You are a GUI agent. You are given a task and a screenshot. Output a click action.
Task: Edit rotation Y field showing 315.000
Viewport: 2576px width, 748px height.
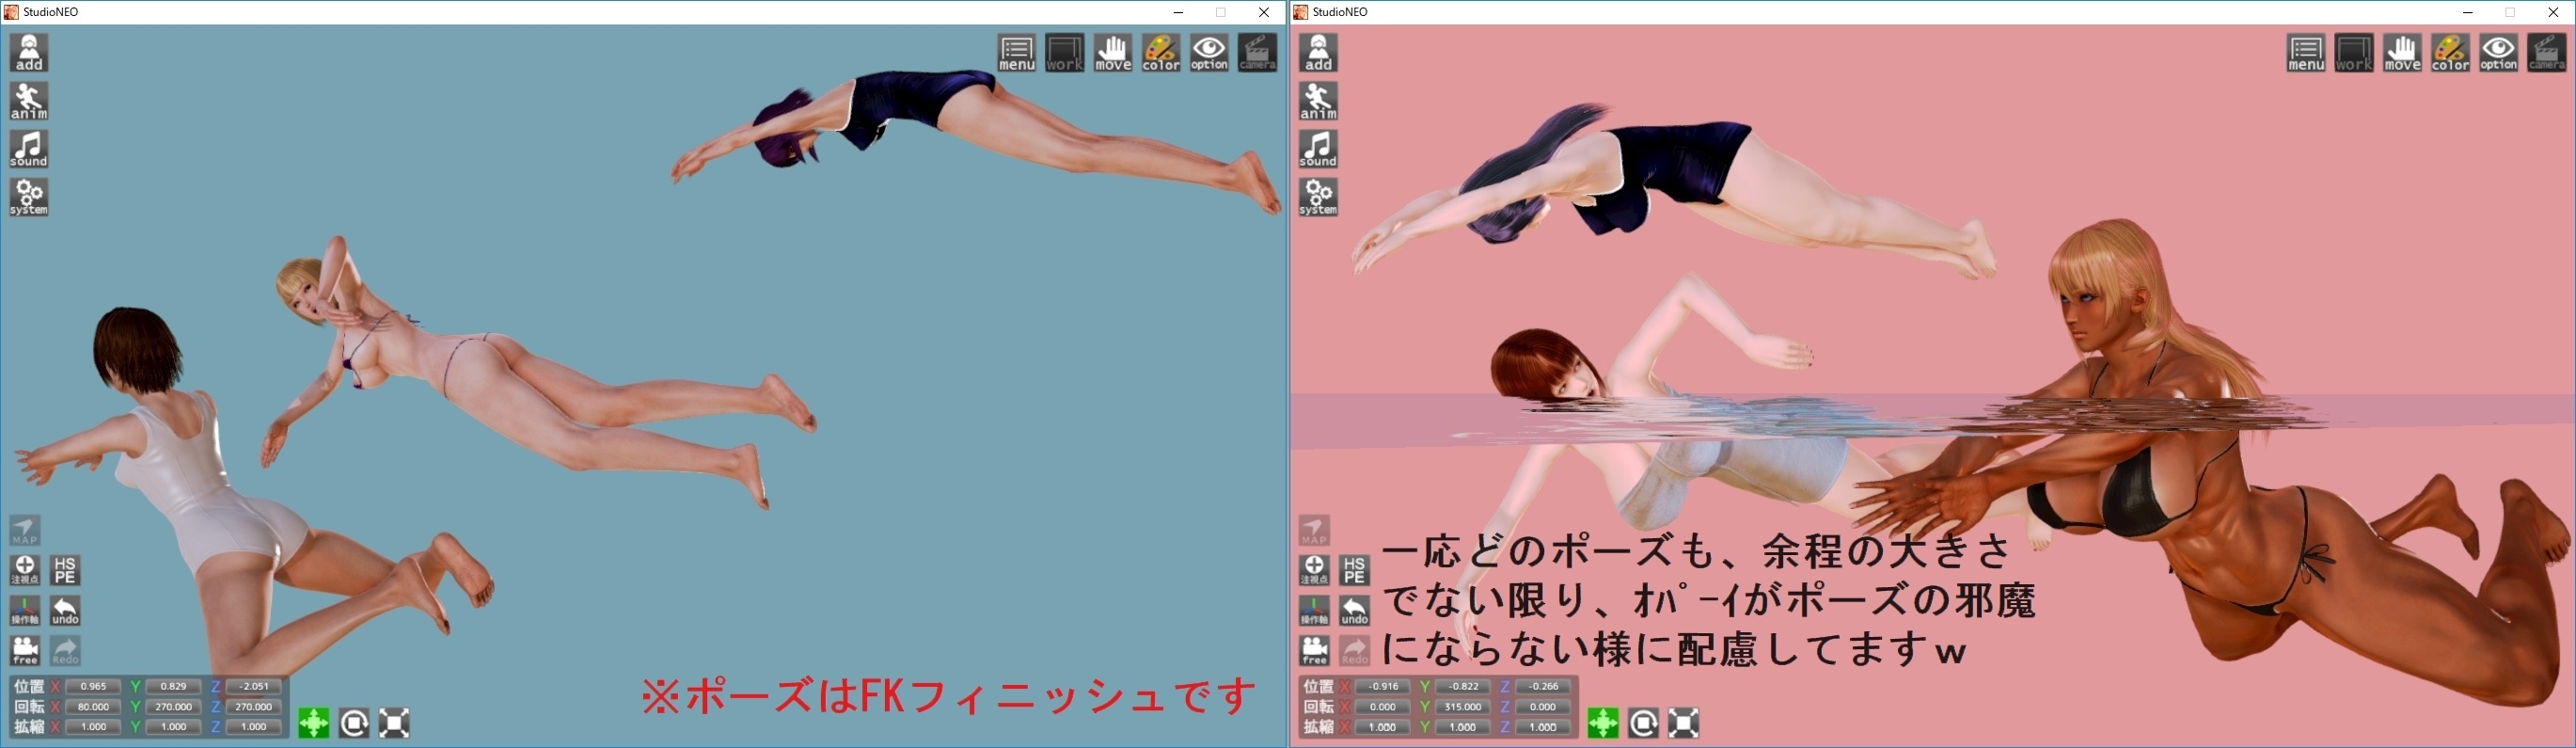(1462, 706)
